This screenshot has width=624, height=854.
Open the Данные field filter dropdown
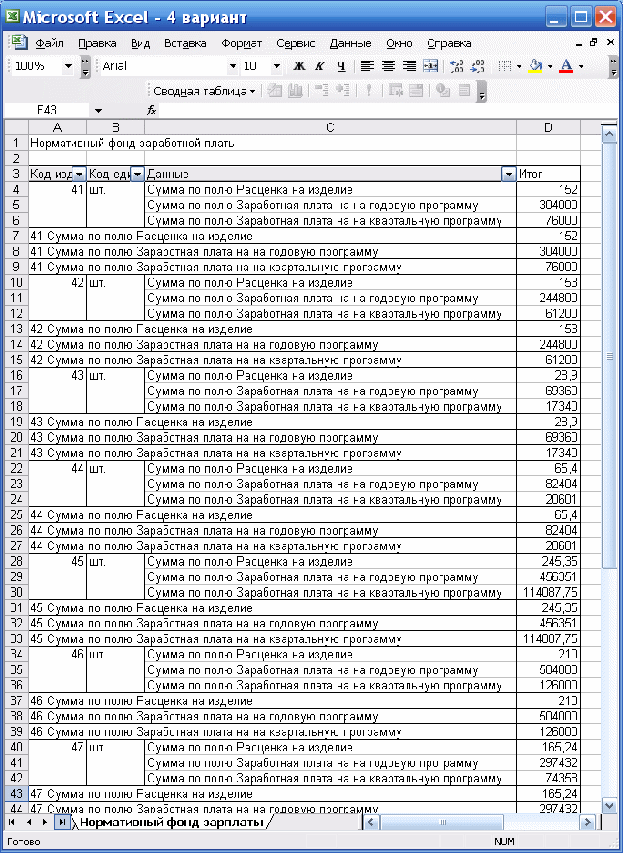tap(509, 174)
